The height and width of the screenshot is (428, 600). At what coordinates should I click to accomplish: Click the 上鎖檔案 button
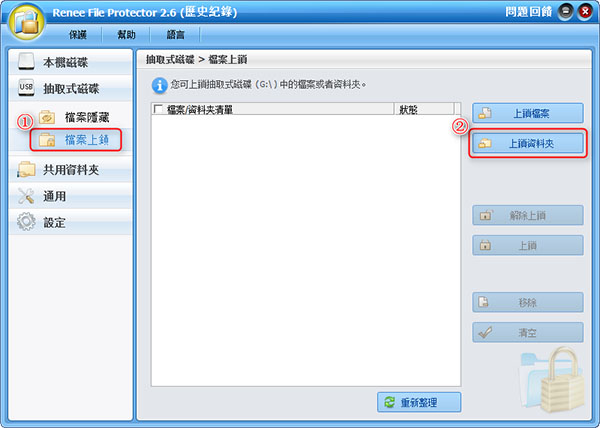pyautogui.click(x=528, y=113)
